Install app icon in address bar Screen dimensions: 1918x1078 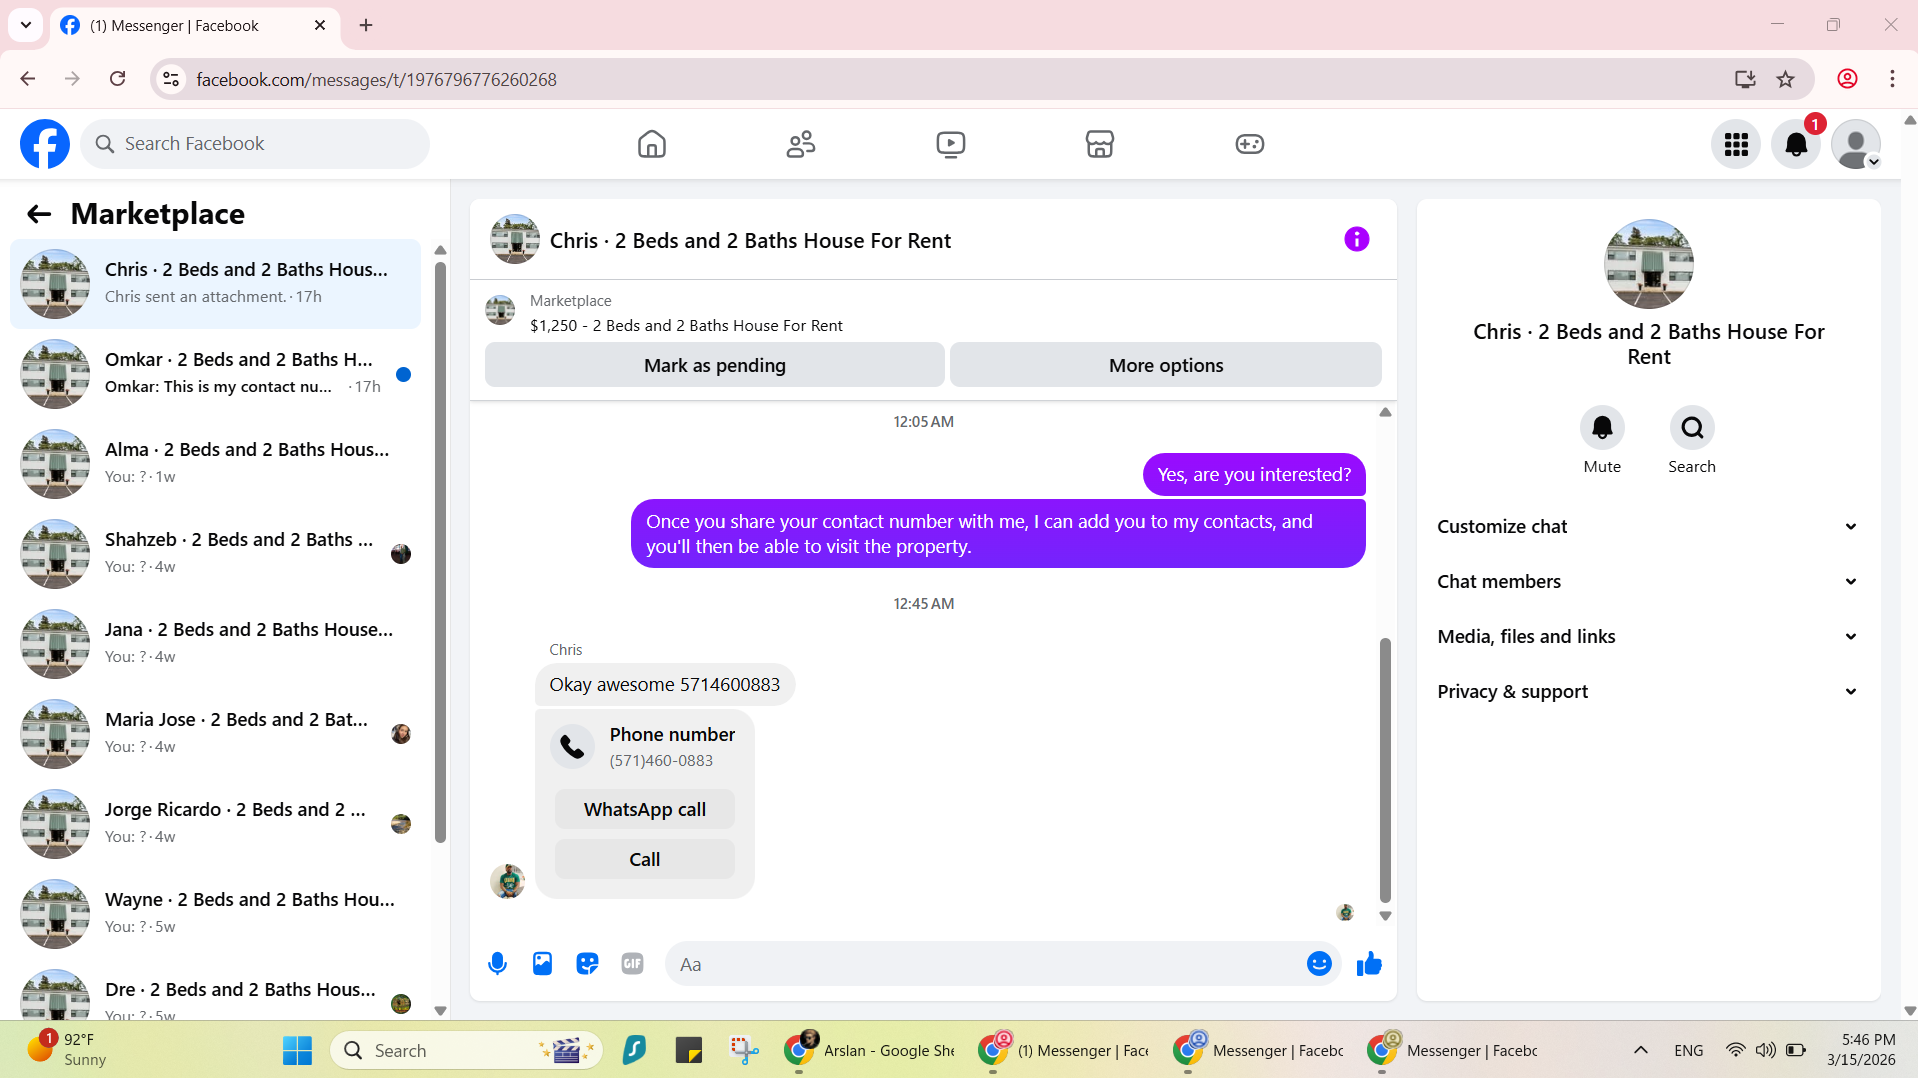pyautogui.click(x=1745, y=79)
